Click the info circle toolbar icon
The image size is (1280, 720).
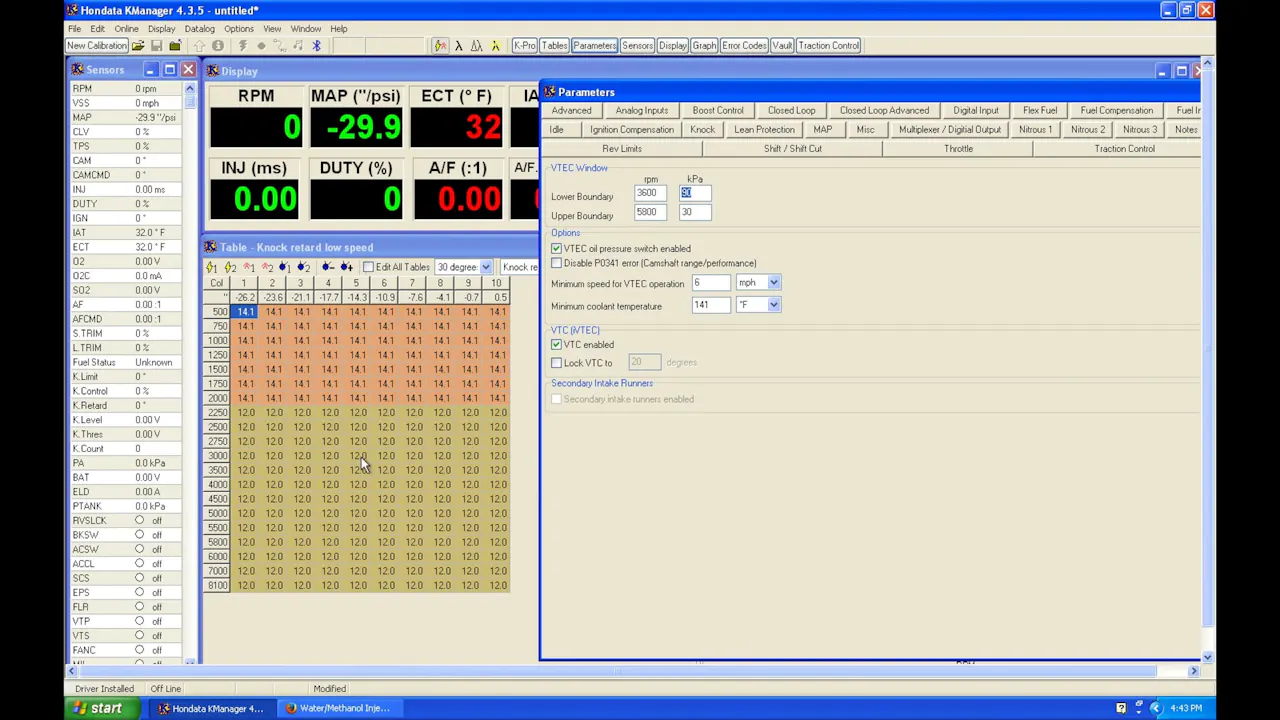(218, 45)
